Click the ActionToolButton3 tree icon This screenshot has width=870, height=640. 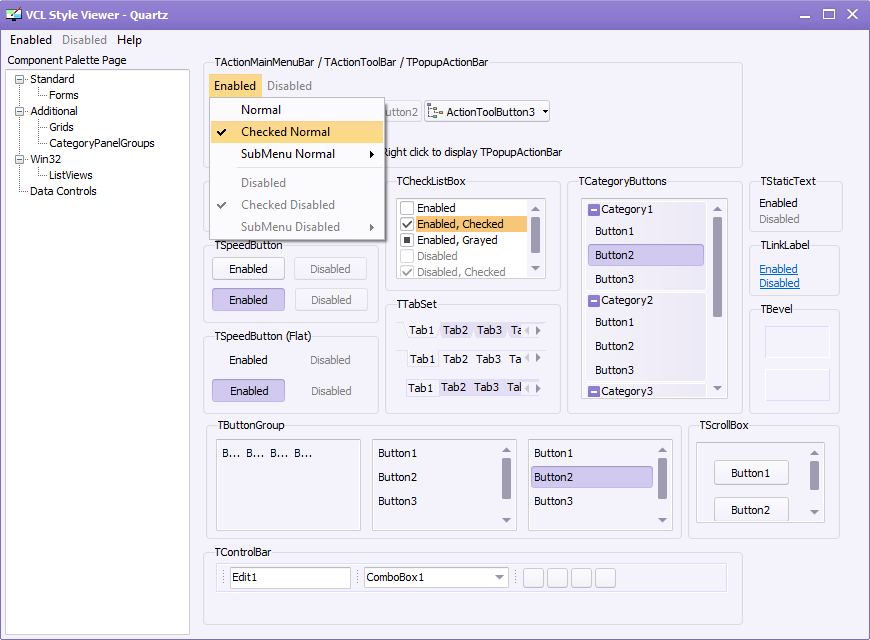(x=435, y=112)
